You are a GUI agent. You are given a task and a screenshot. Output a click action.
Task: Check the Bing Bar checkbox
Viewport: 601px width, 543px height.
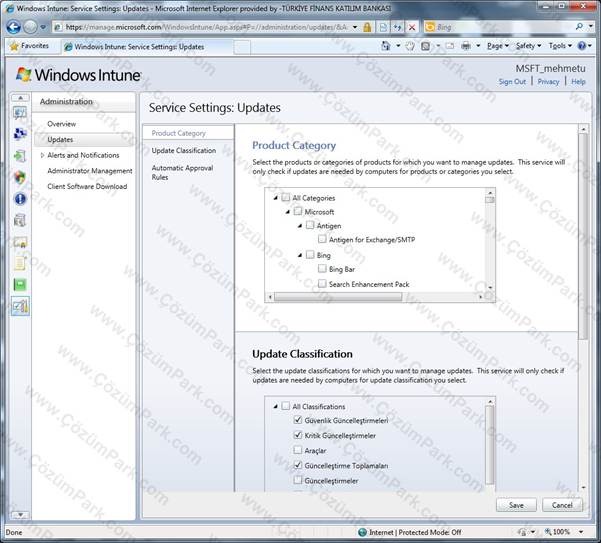tap(322, 269)
